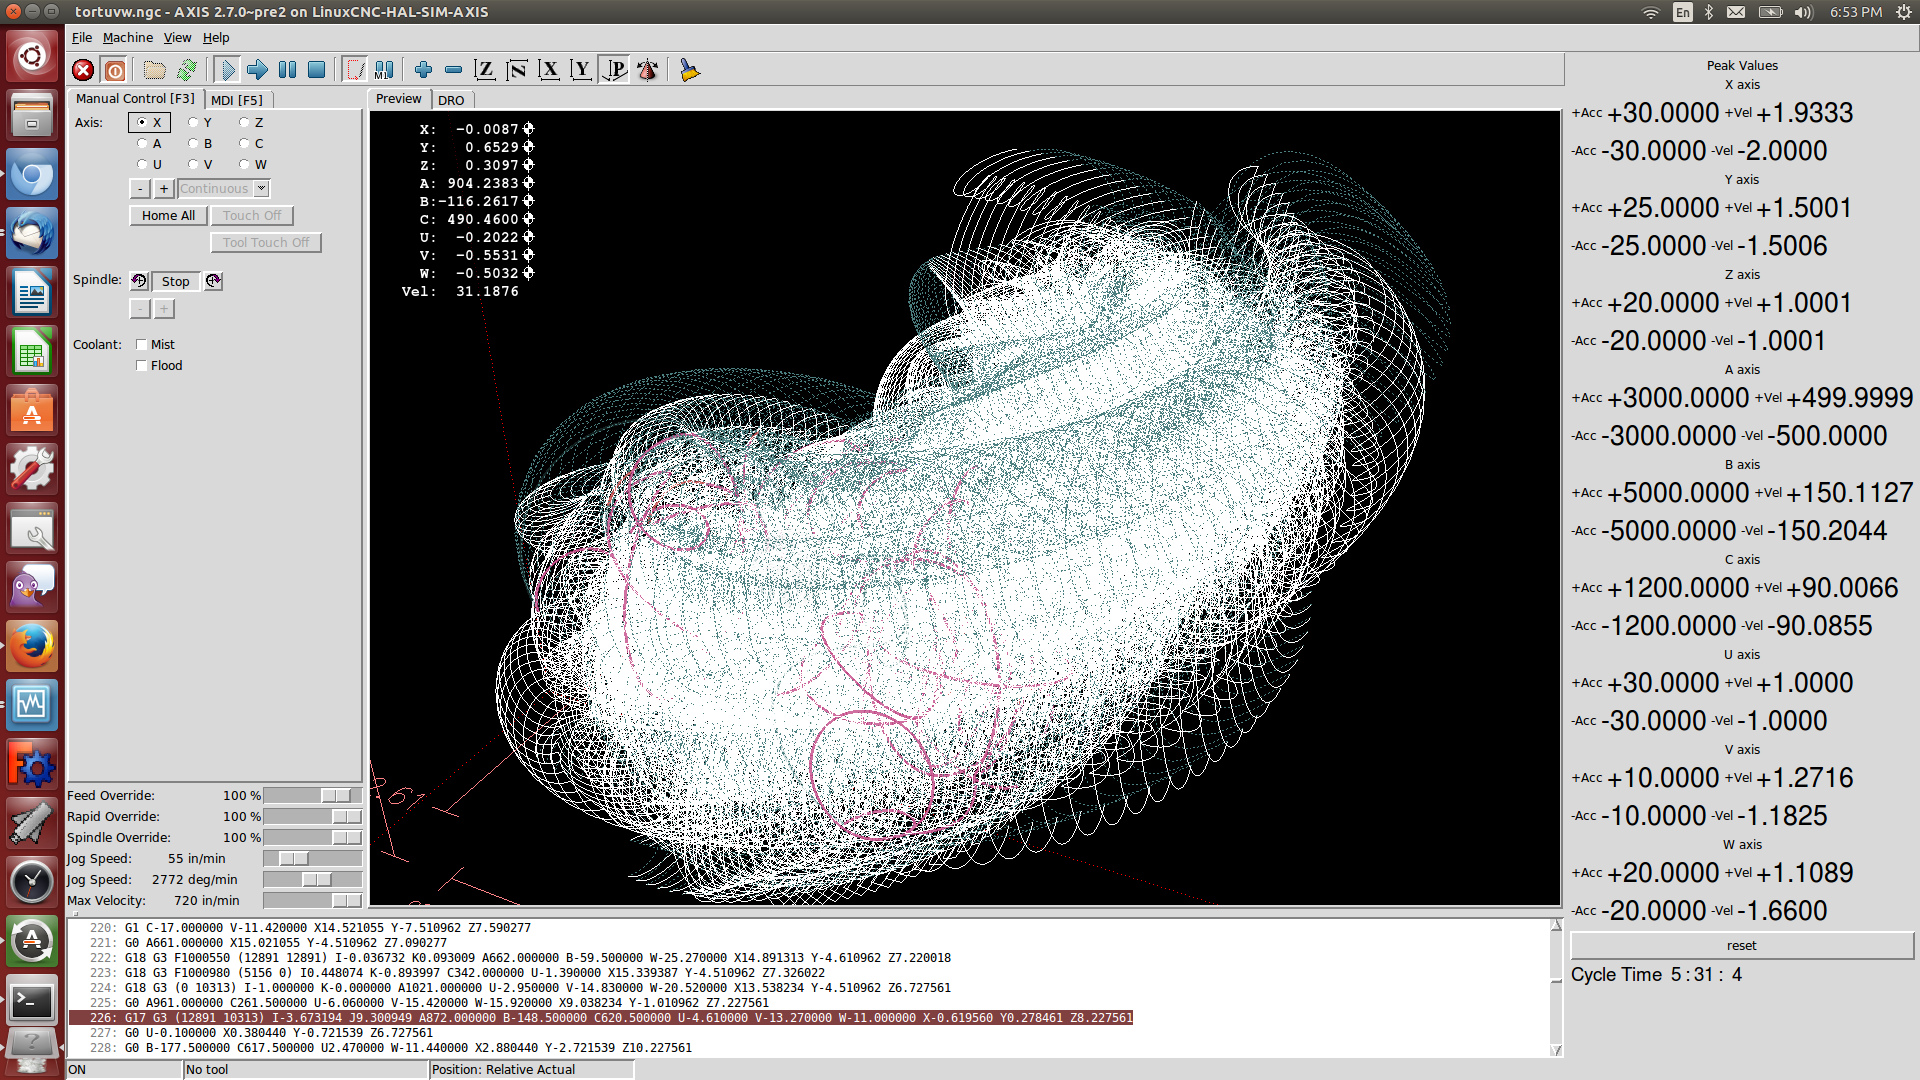Image resolution: width=1920 pixels, height=1080 pixels.
Task: Select the Manual Control [F3] tab
Action: pos(135,99)
